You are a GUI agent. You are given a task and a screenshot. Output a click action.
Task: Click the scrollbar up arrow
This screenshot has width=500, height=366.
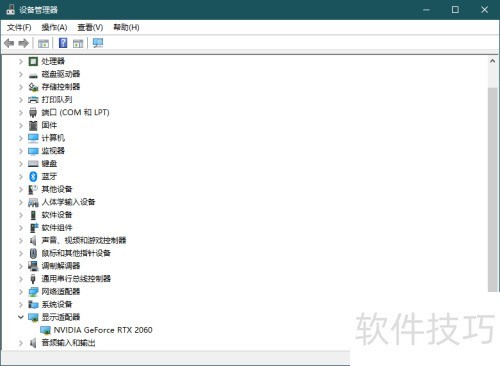pos(492,61)
